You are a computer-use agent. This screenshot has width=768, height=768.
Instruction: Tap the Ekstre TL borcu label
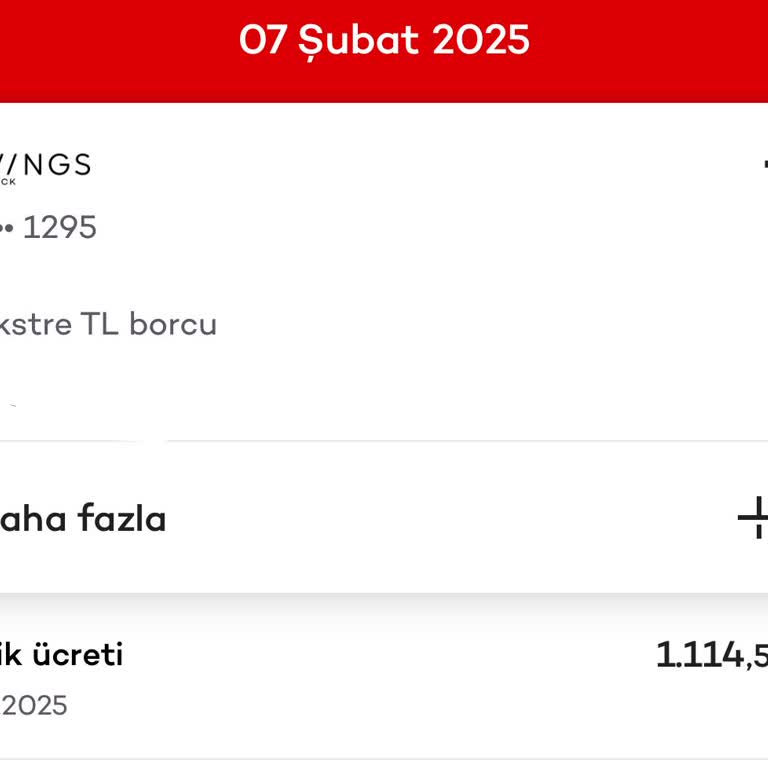(107, 325)
